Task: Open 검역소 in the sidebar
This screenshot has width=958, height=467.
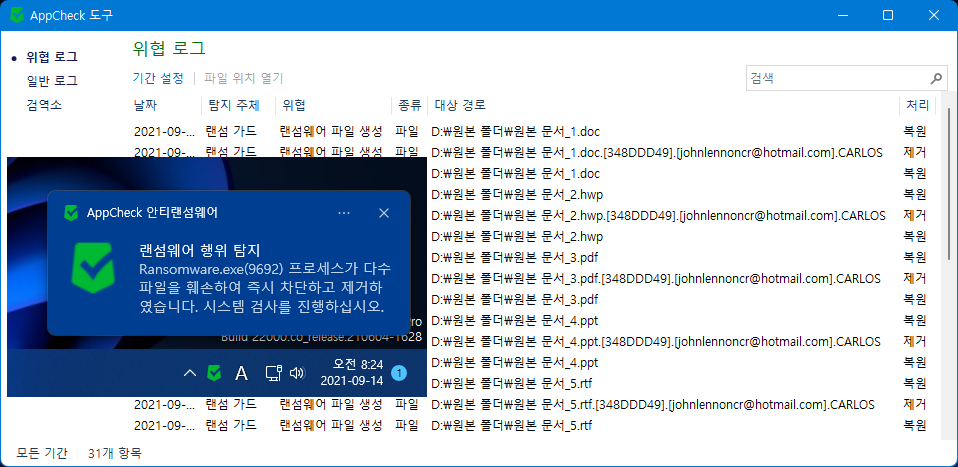Action: click(x=45, y=105)
